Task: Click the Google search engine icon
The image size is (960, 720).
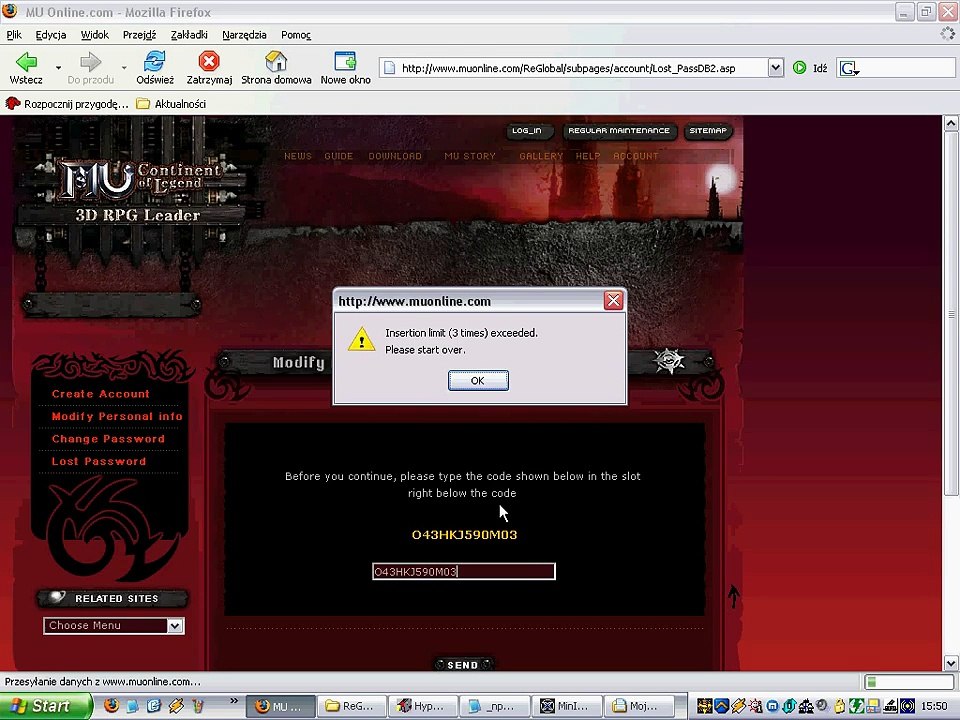Action: click(849, 69)
